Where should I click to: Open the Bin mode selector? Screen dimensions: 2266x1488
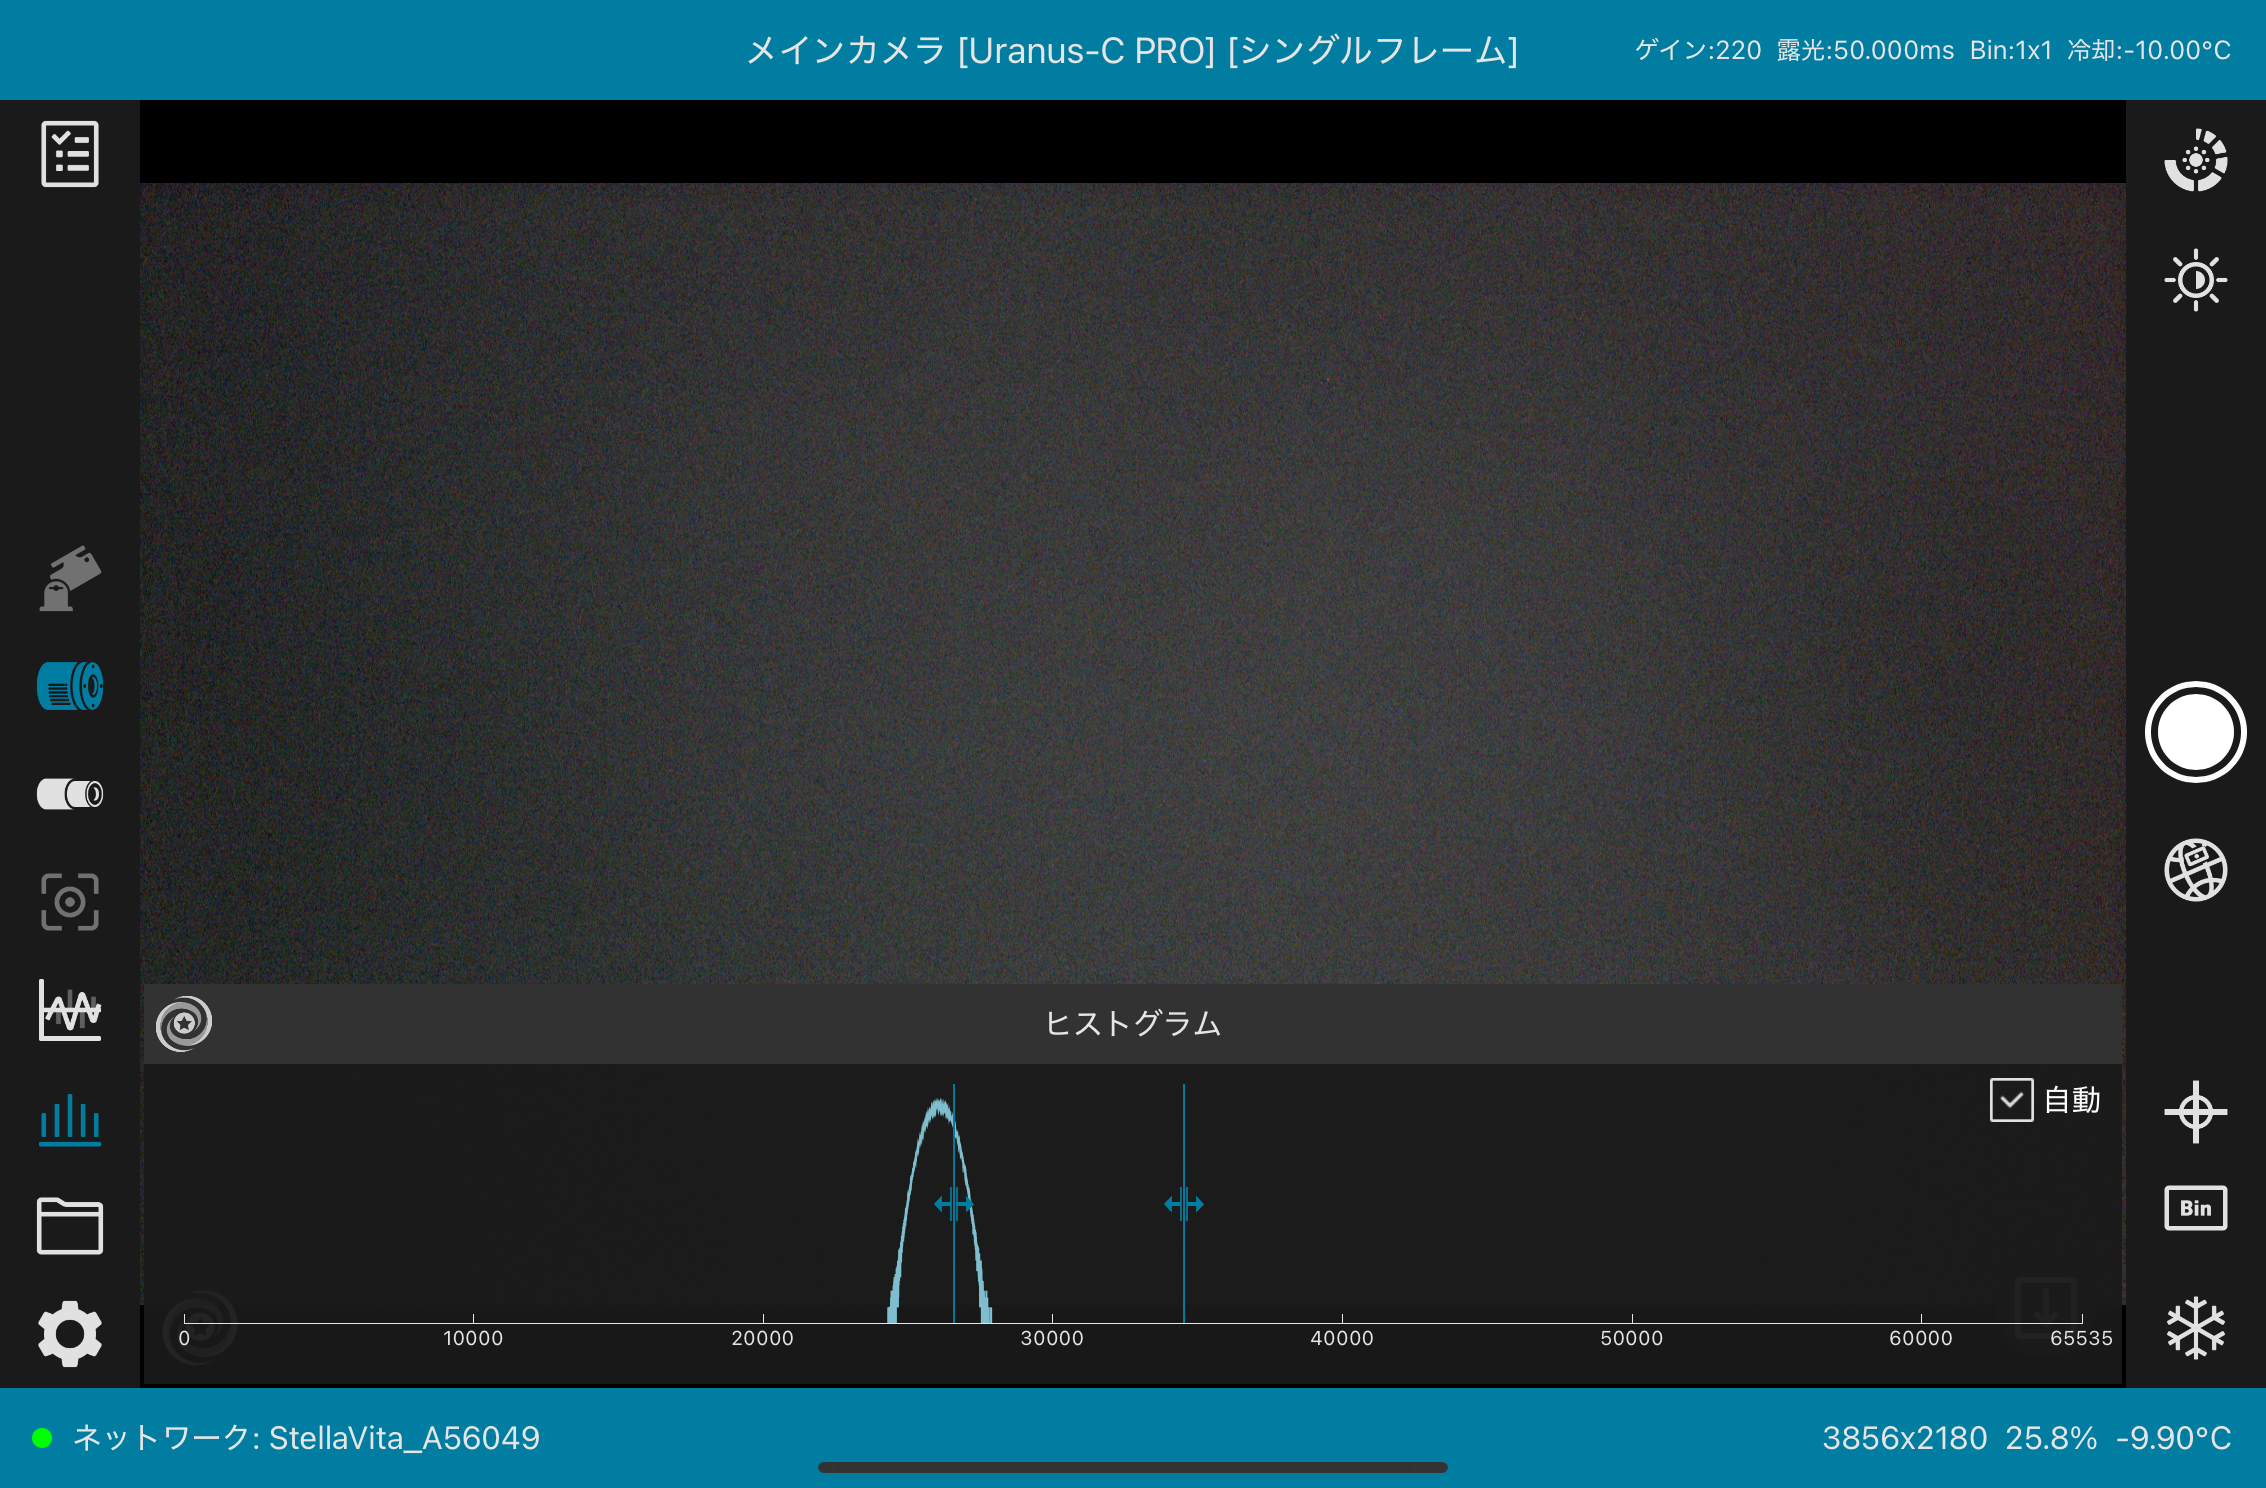(2195, 1208)
